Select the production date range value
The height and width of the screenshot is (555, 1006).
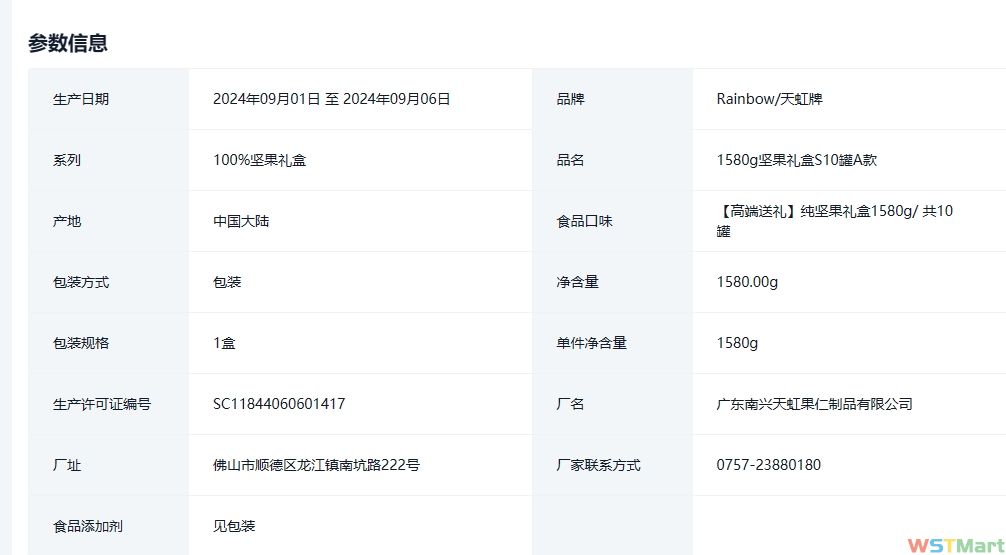[x=331, y=99]
